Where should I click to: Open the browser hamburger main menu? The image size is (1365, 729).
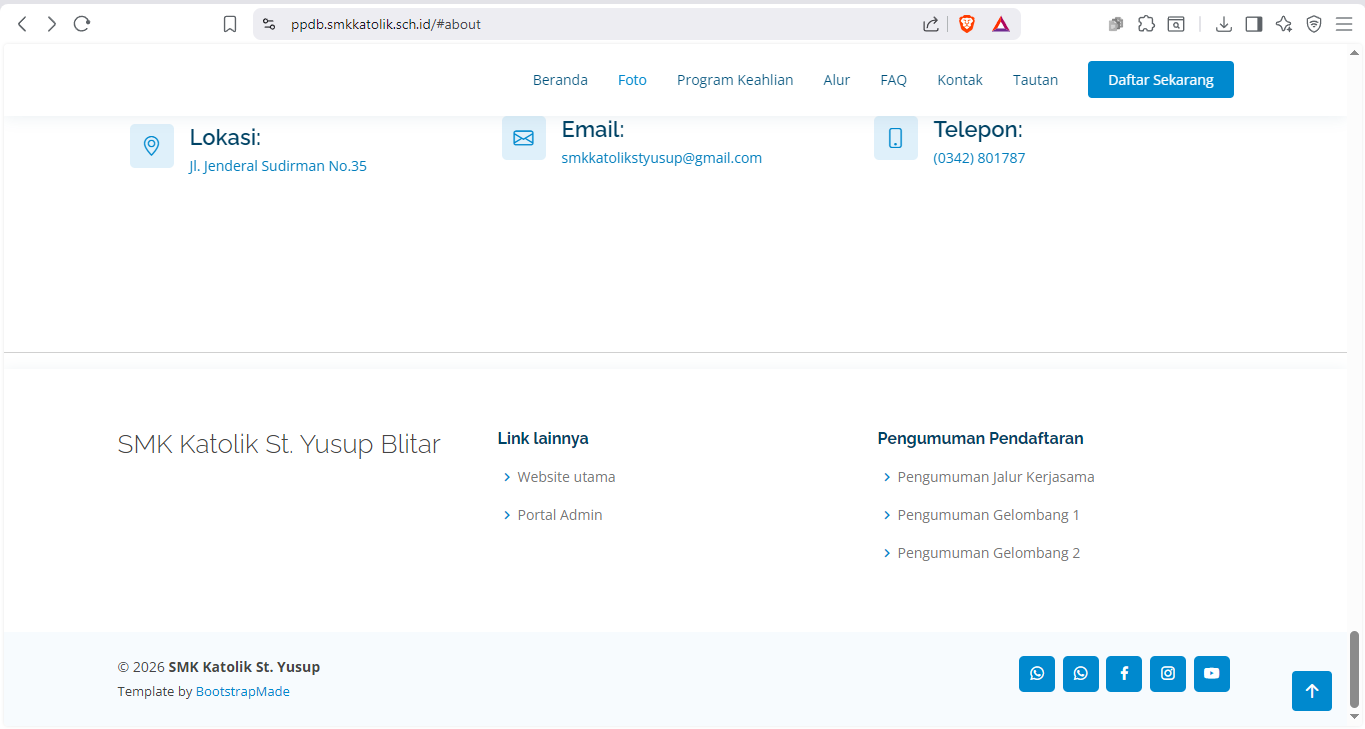tap(1344, 24)
